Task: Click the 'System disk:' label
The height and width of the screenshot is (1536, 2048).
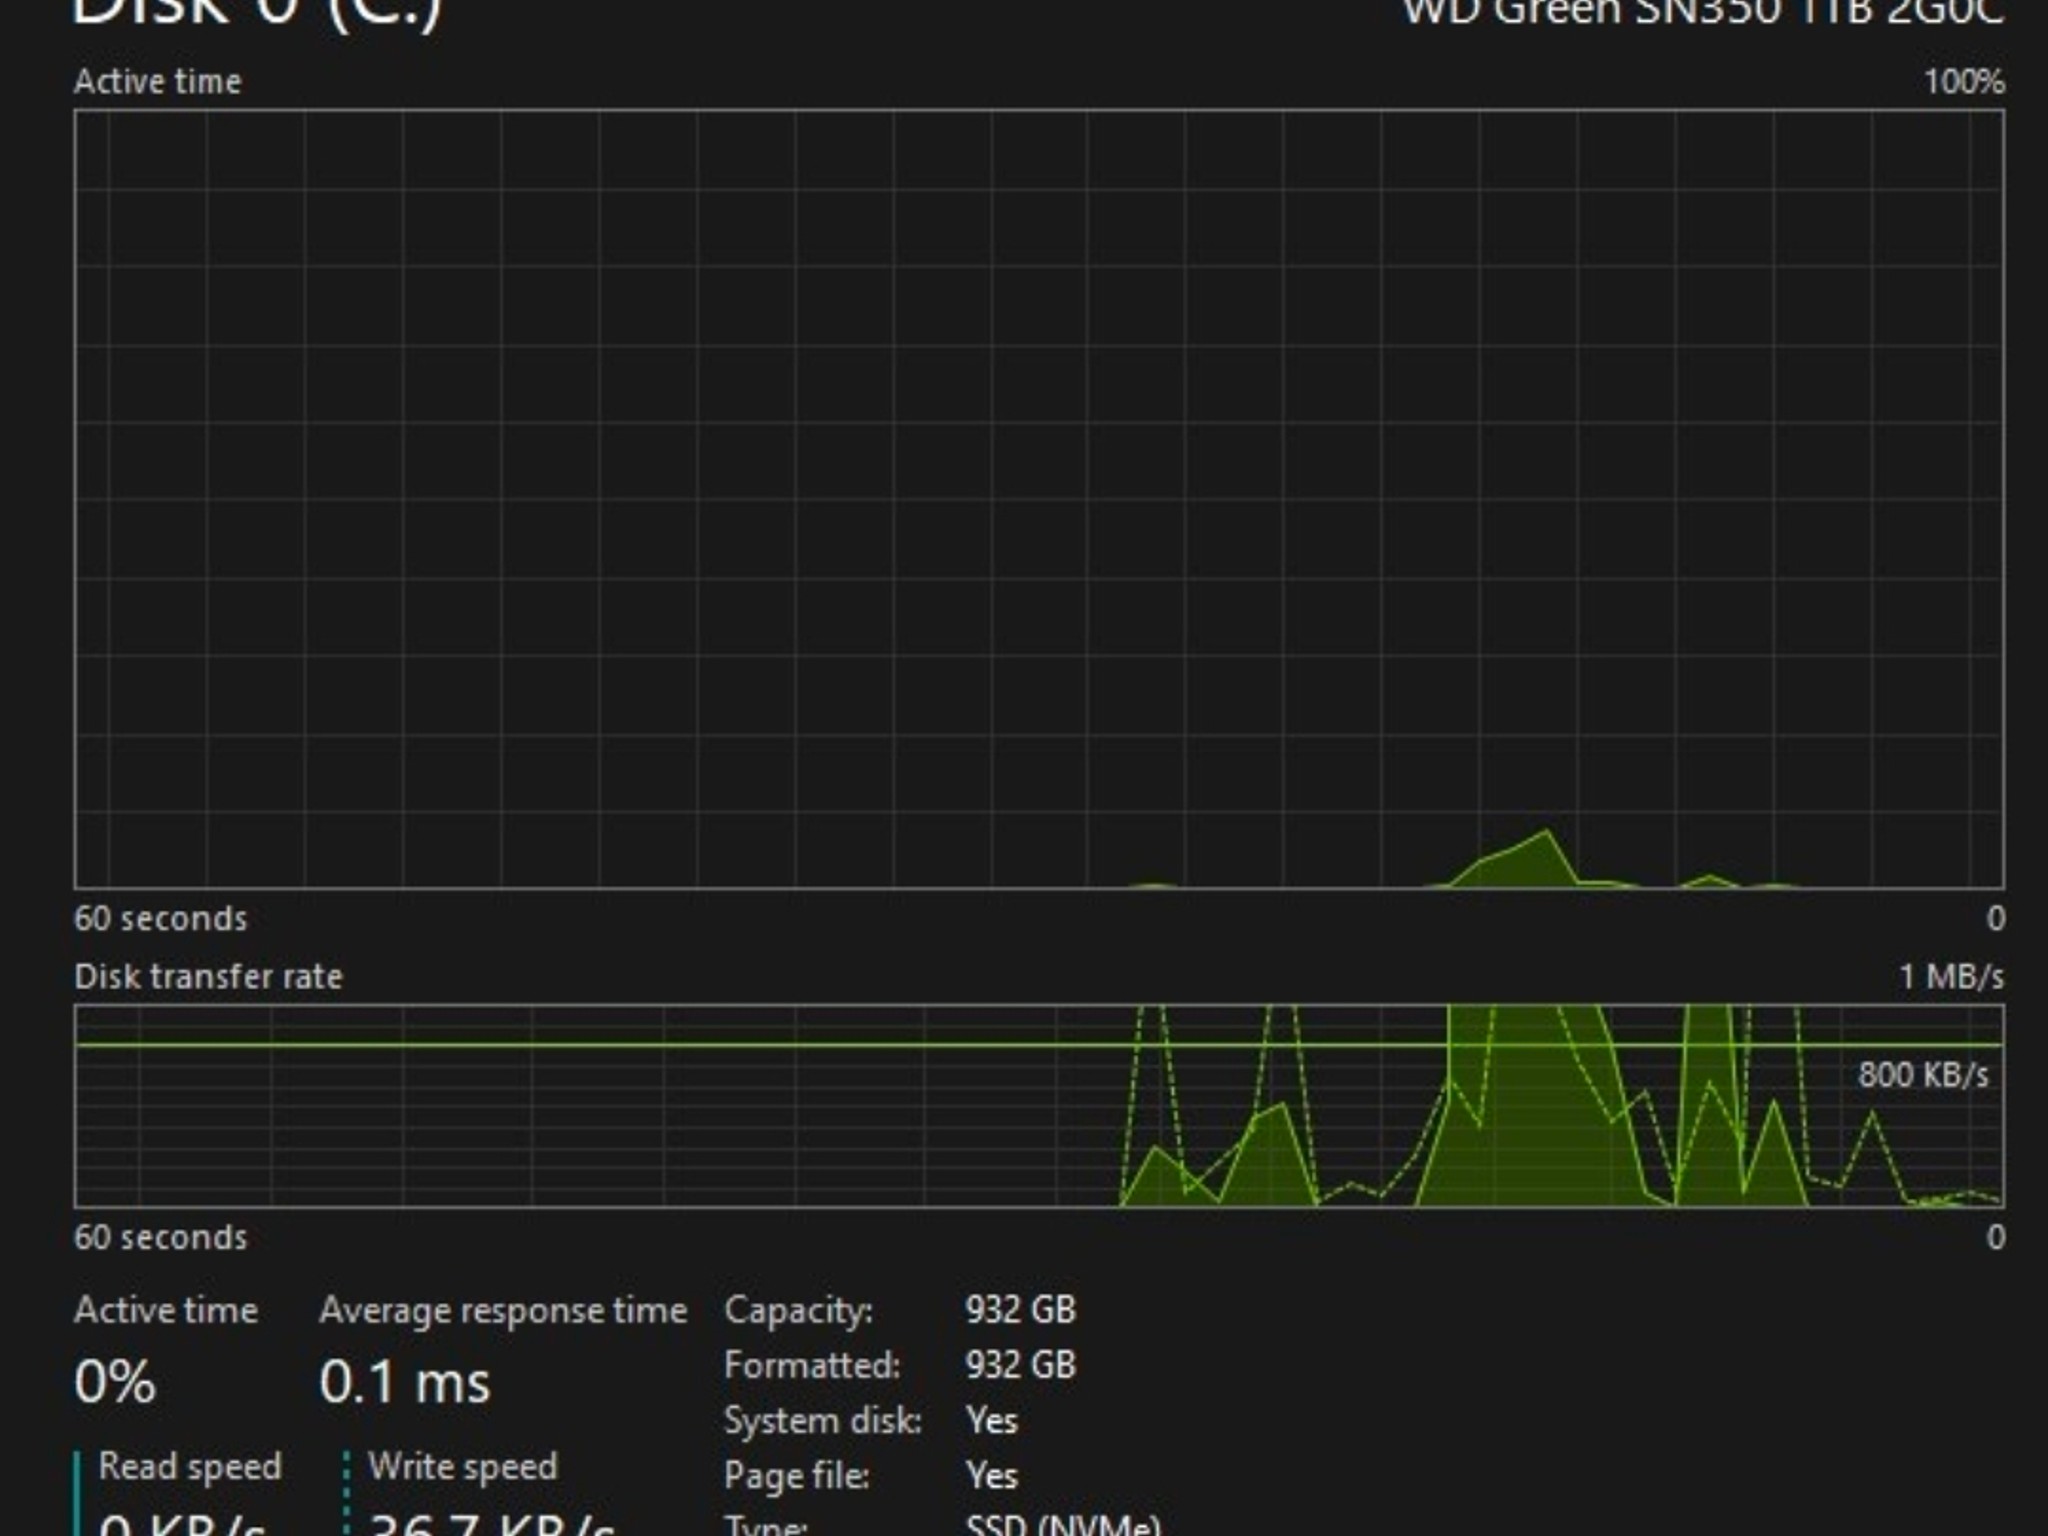Action: point(822,1421)
